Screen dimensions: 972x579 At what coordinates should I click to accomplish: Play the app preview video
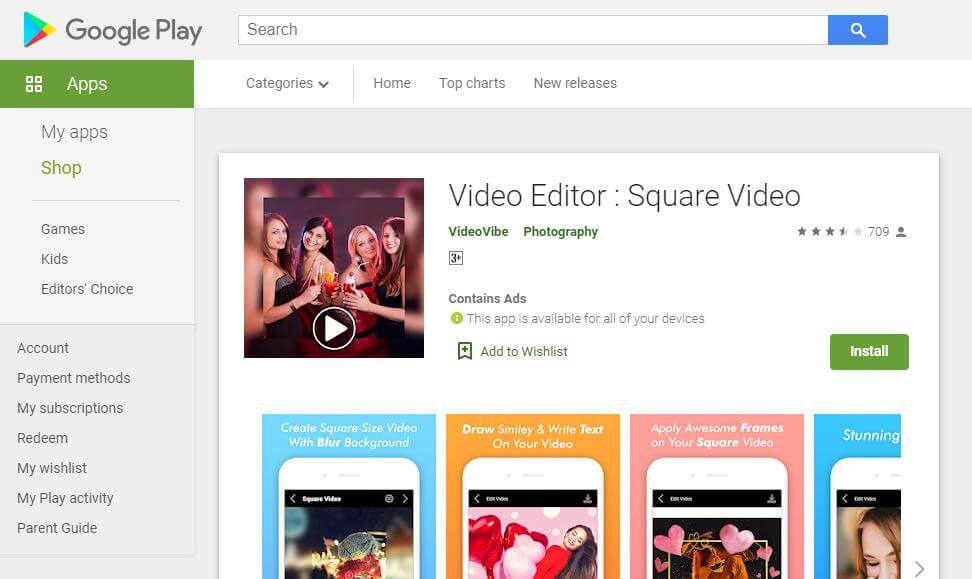pyautogui.click(x=334, y=329)
